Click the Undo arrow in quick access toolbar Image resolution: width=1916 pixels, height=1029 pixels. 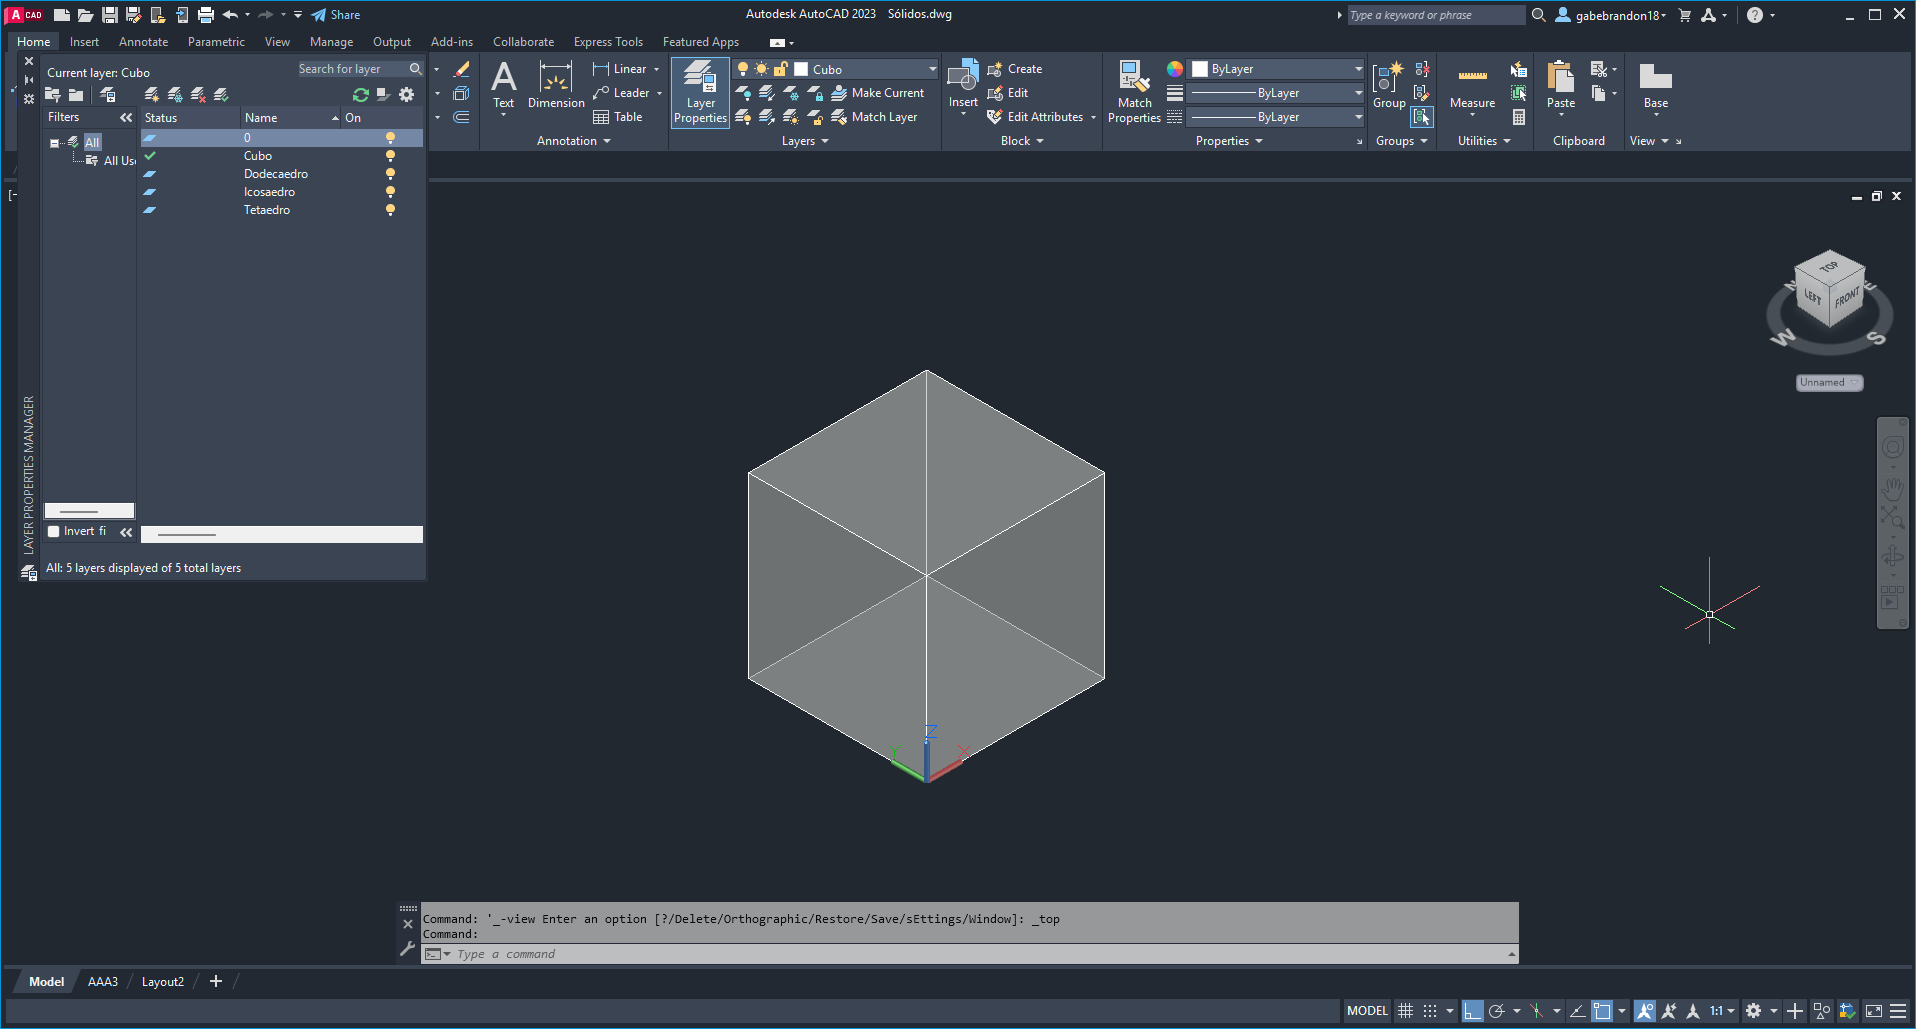click(231, 15)
